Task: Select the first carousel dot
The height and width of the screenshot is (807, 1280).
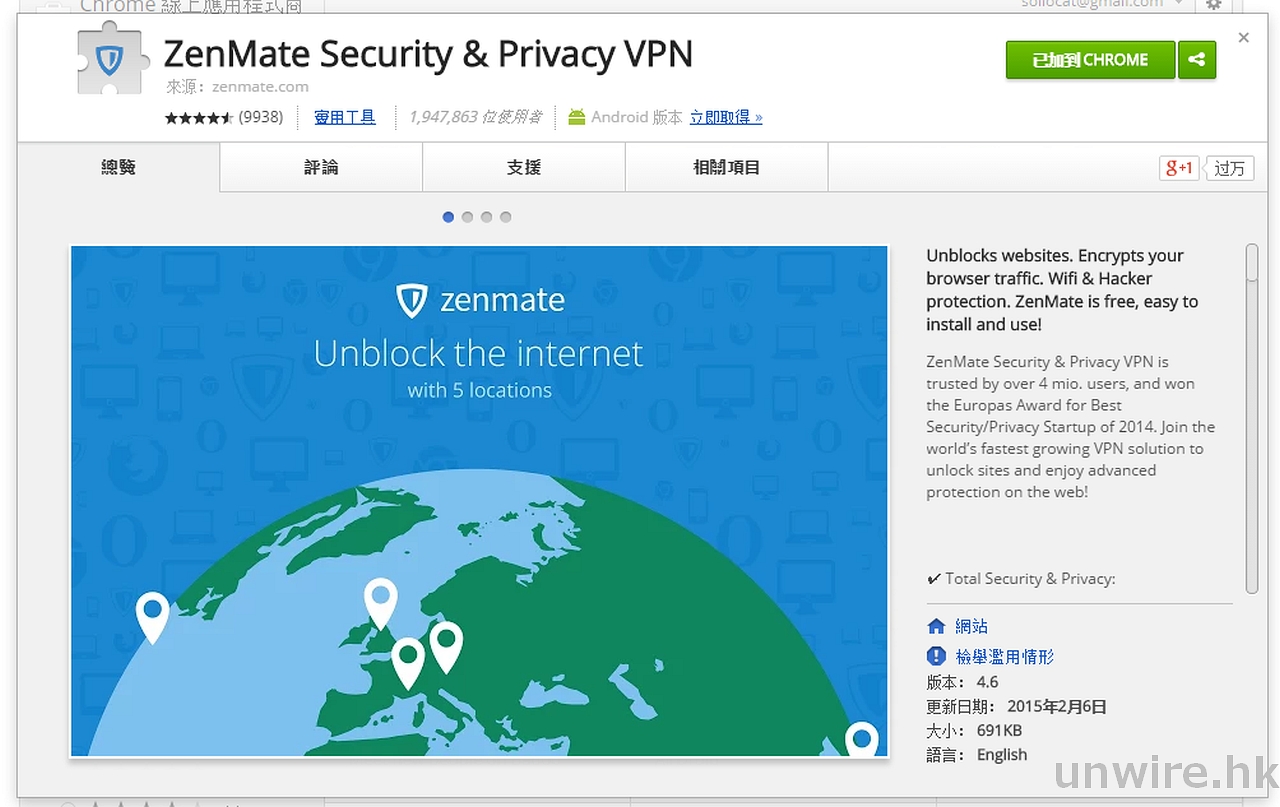Action: coord(448,217)
